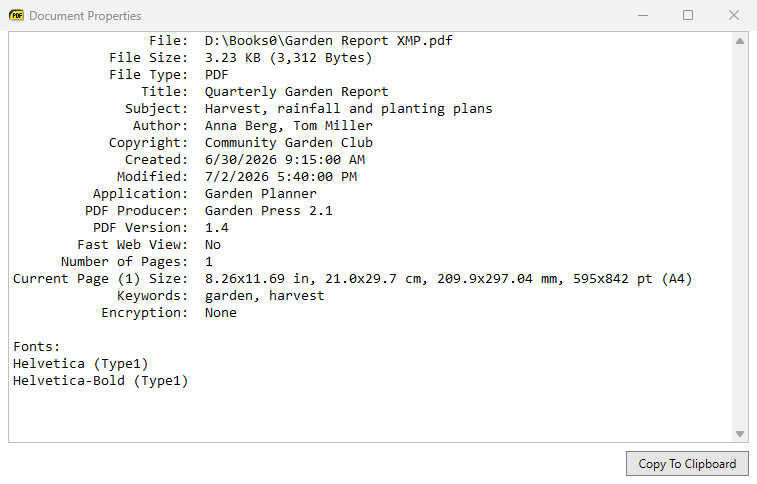Screen dimensions: 757x484
Task: Close the Document Properties window
Action: point(734,15)
